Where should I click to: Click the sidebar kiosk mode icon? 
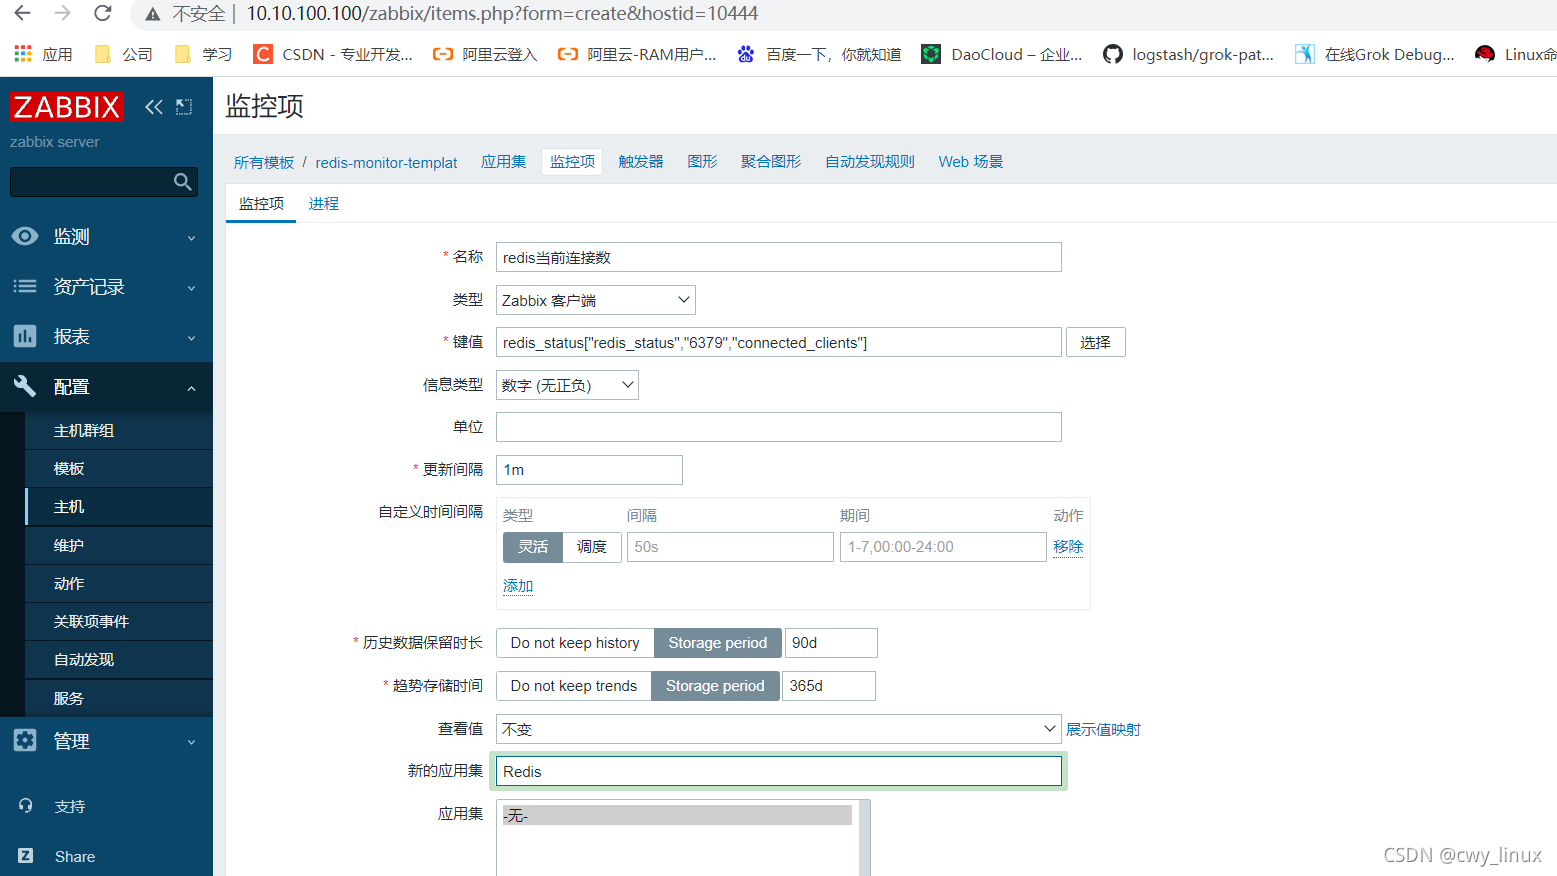184,107
